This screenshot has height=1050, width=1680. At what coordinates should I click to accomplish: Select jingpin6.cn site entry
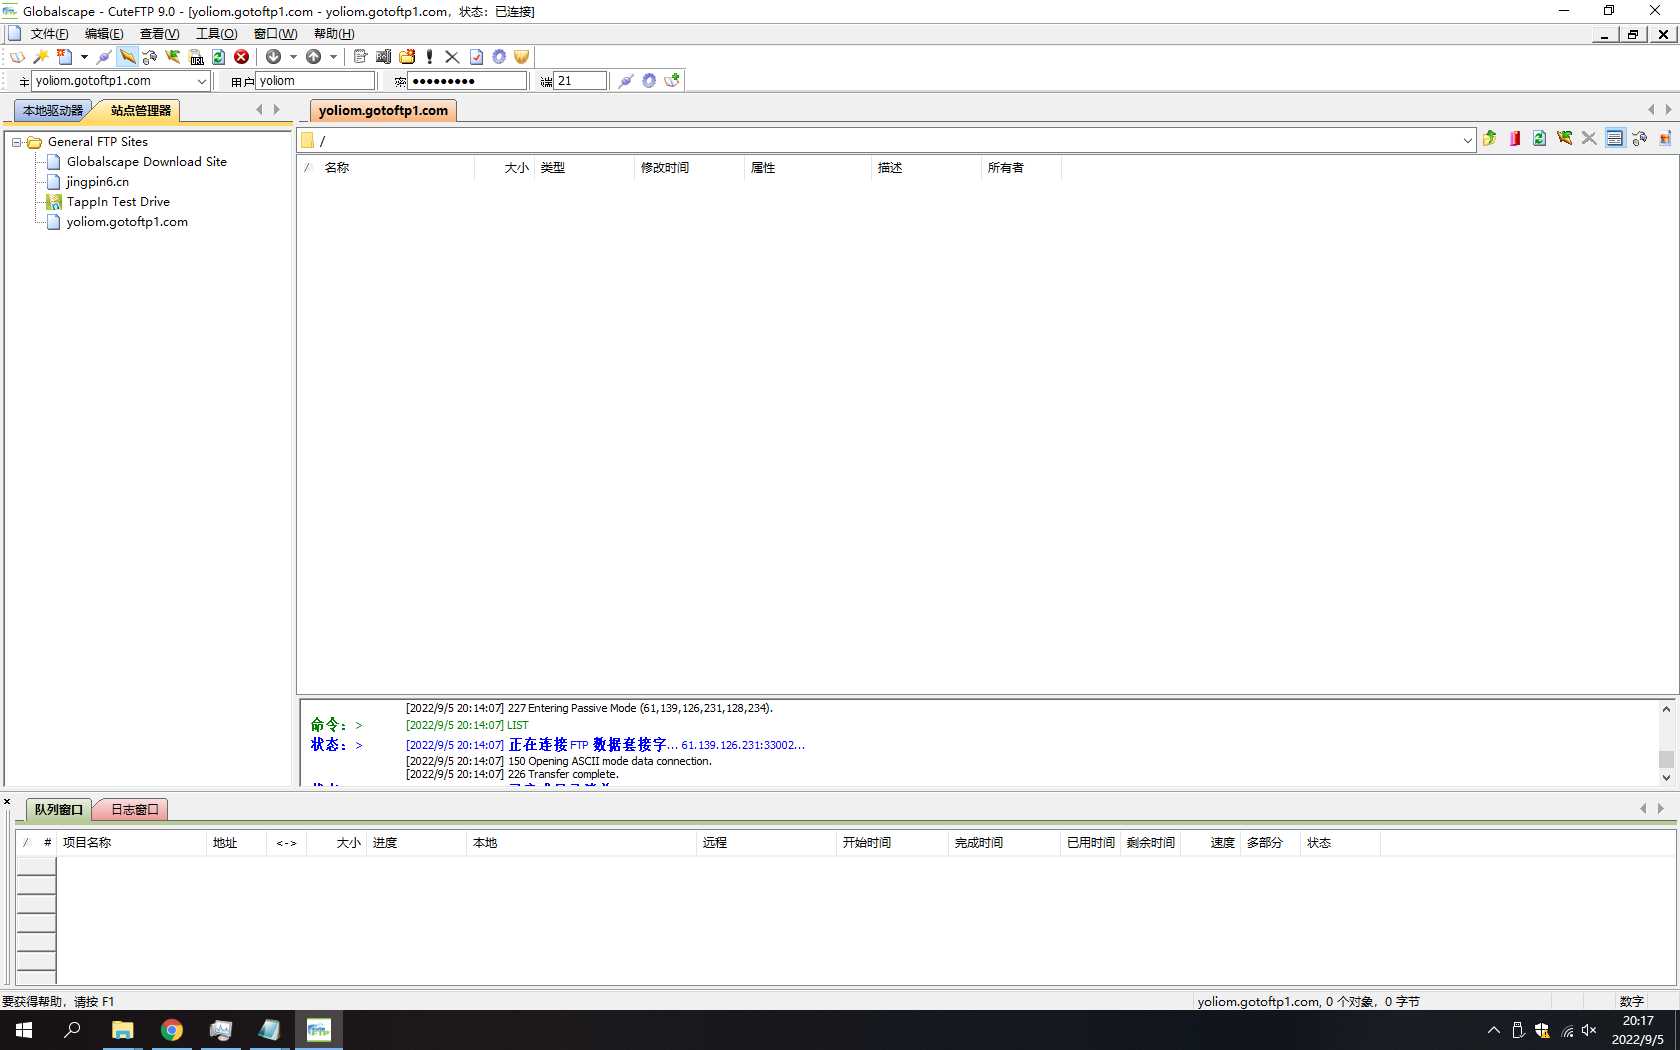click(x=98, y=182)
